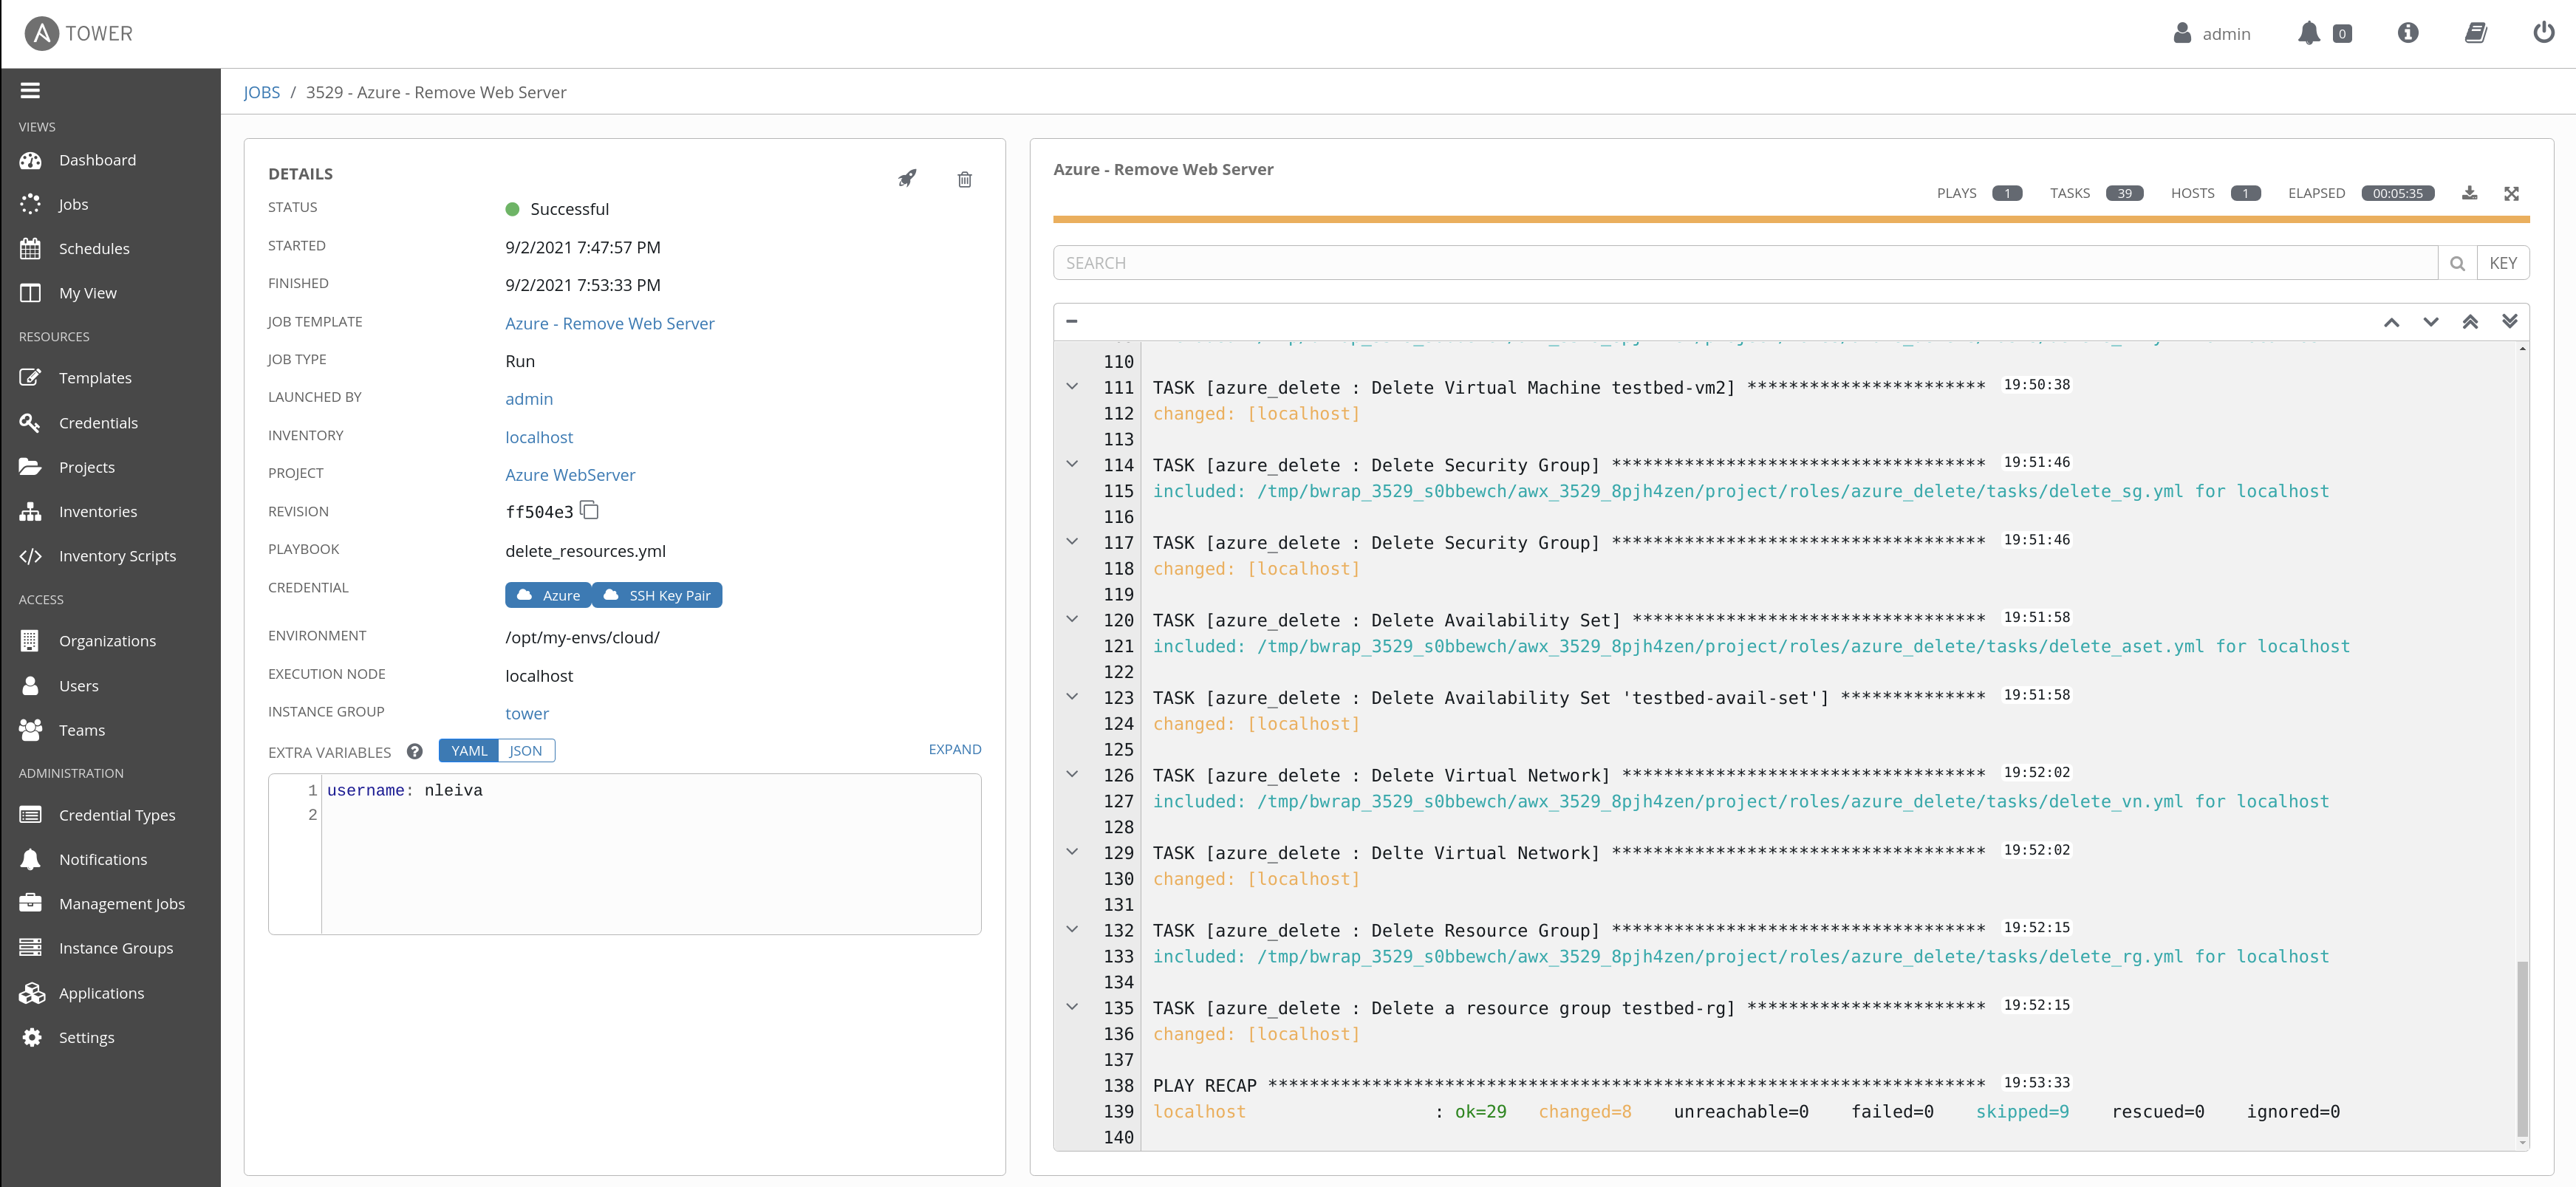Switch extra variables to JSON format

(525, 750)
